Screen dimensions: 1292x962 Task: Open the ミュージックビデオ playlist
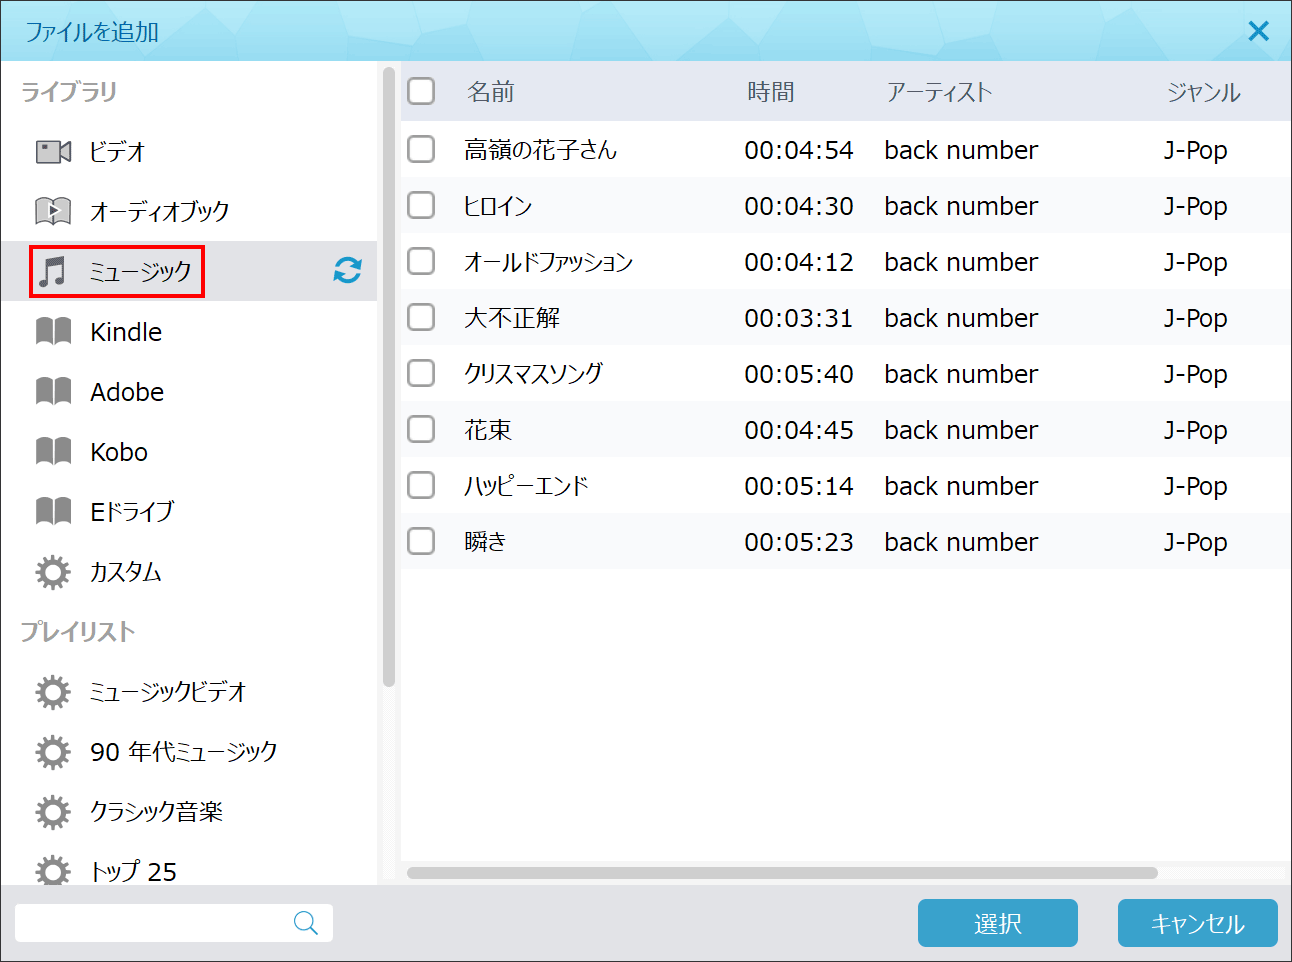coord(189,691)
